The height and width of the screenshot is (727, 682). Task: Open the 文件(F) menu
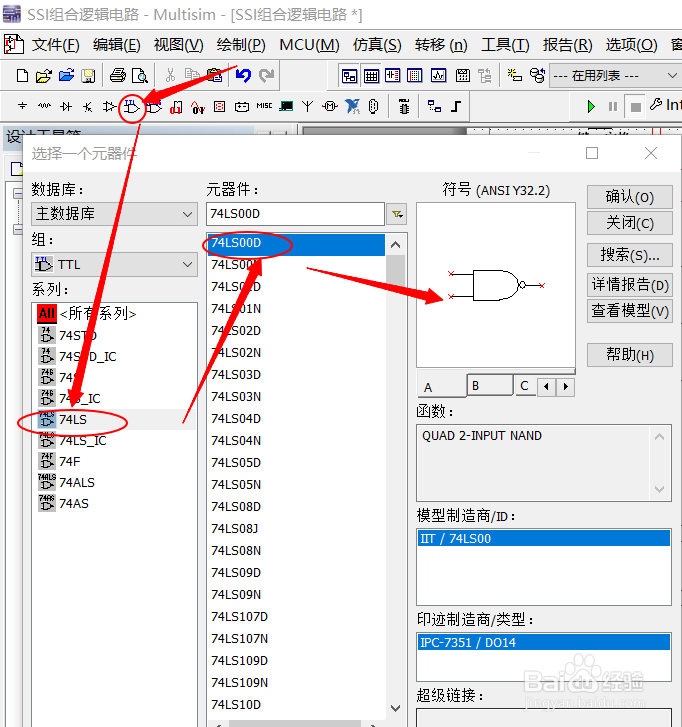(55, 45)
